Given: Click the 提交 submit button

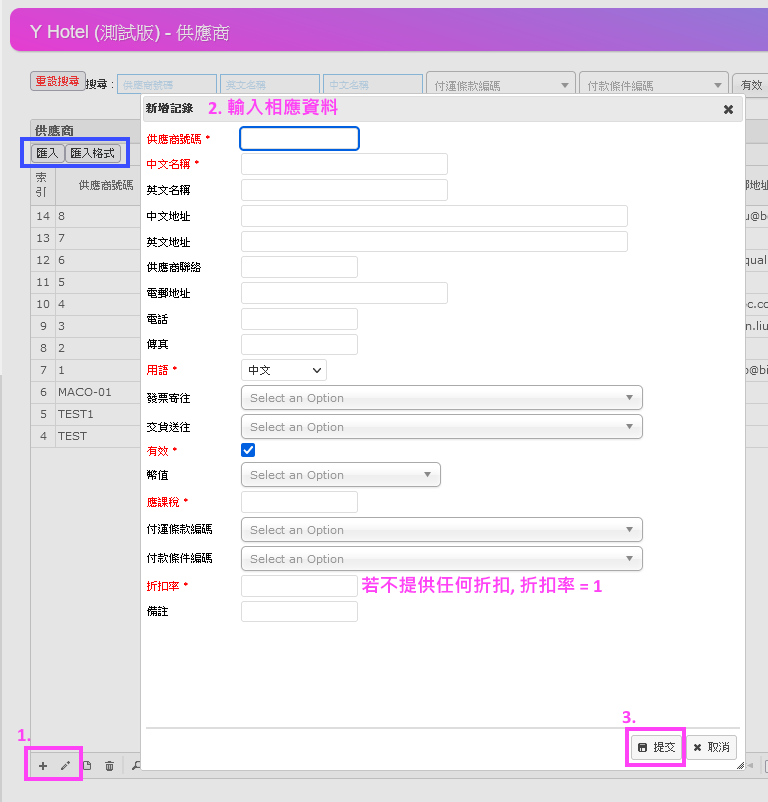Looking at the screenshot, I should 657,747.
